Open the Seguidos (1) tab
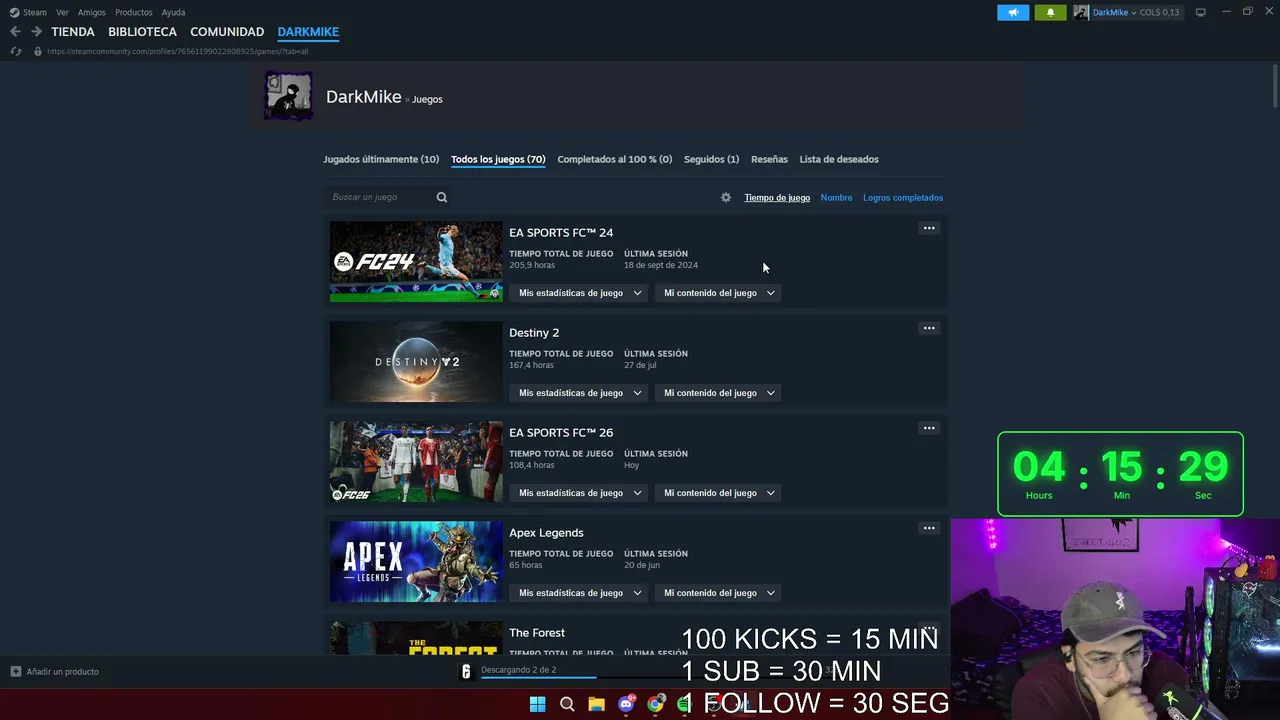This screenshot has width=1280, height=720. pos(712,159)
